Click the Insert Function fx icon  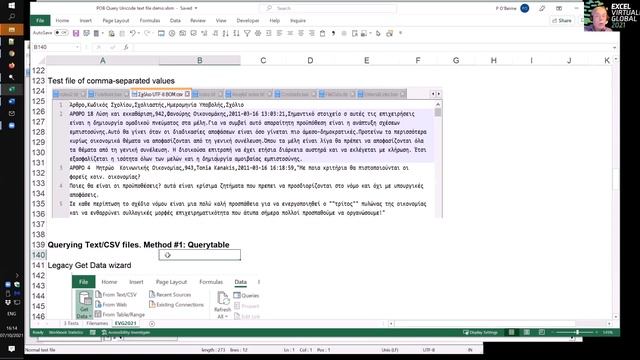pos(126,47)
